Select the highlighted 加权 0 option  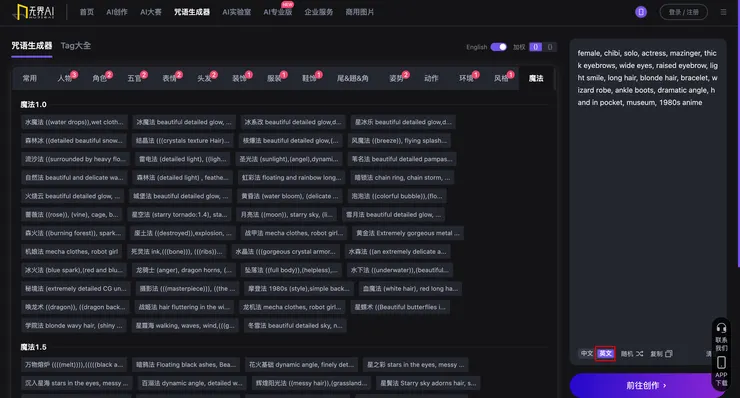(x=535, y=47)
